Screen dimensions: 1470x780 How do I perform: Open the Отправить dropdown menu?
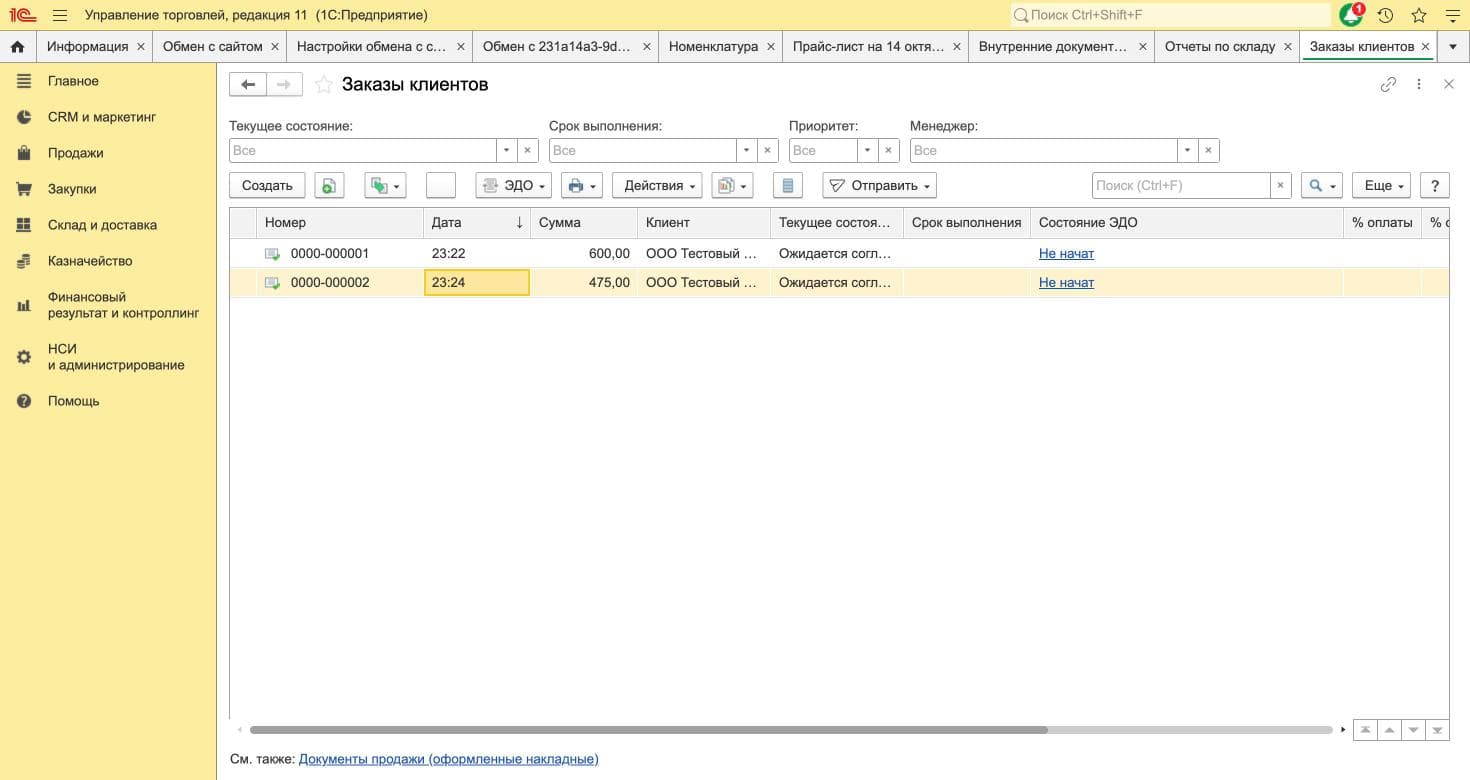pyautogui.click(x=880, y=185)
